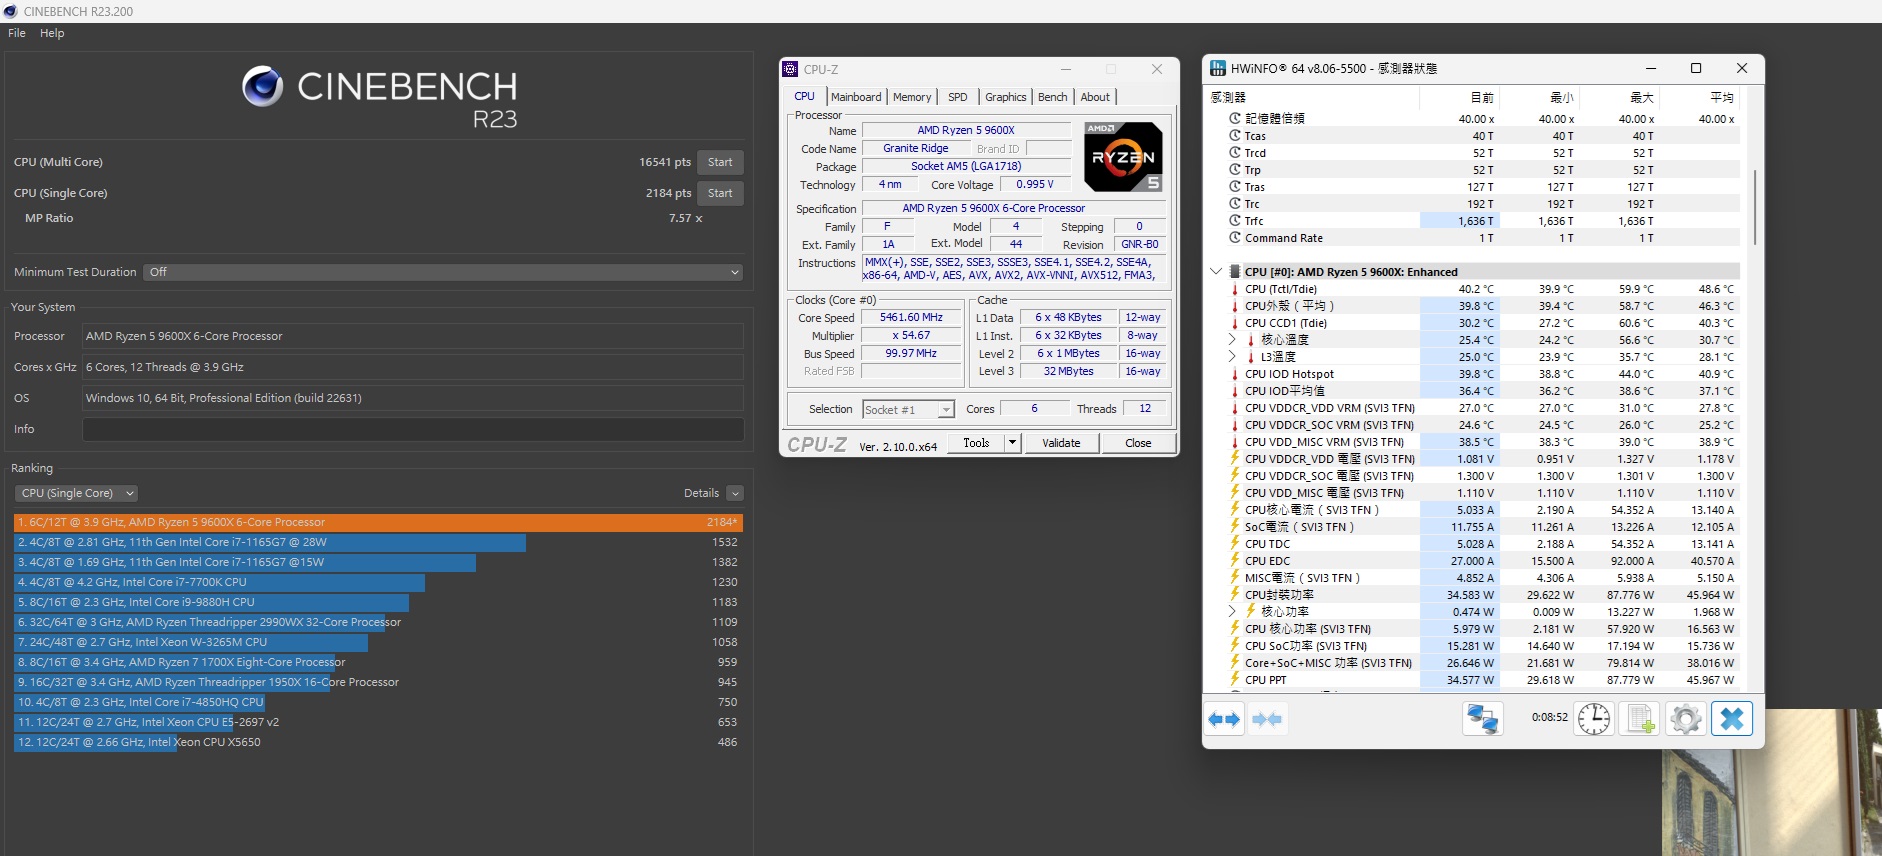The width and height of the screenshot is (1882, 856).
Task: Select the Threadripper 2990WX ranking row
Action: coord(378,622)
